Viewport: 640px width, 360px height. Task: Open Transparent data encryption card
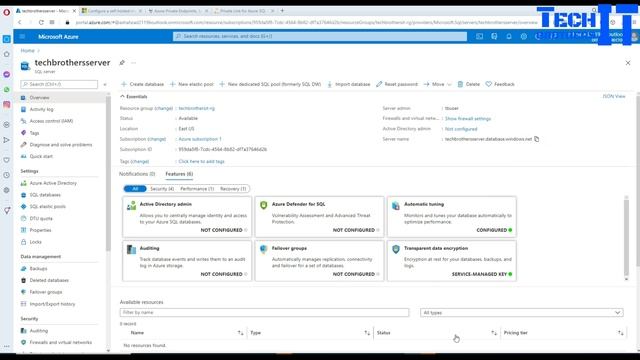451,260
